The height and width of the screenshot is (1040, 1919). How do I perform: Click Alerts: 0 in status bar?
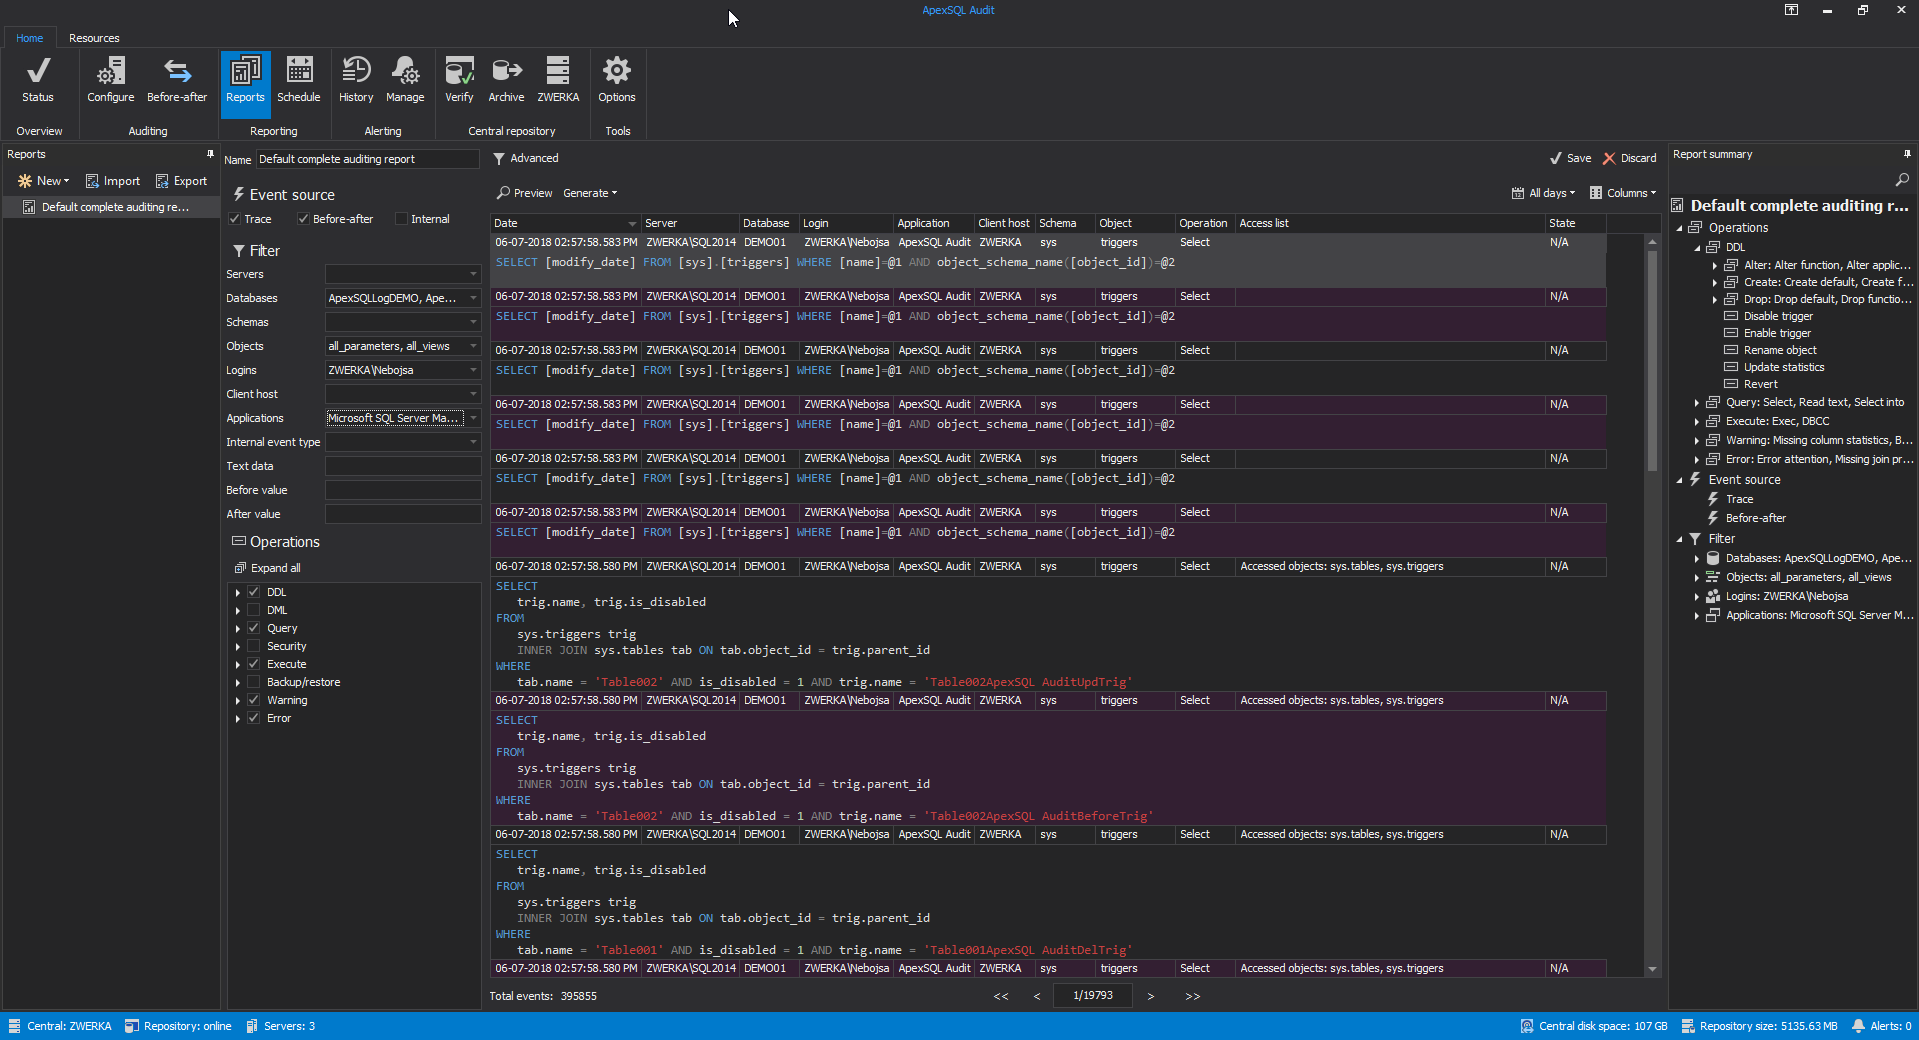tap(1881, 1026)
